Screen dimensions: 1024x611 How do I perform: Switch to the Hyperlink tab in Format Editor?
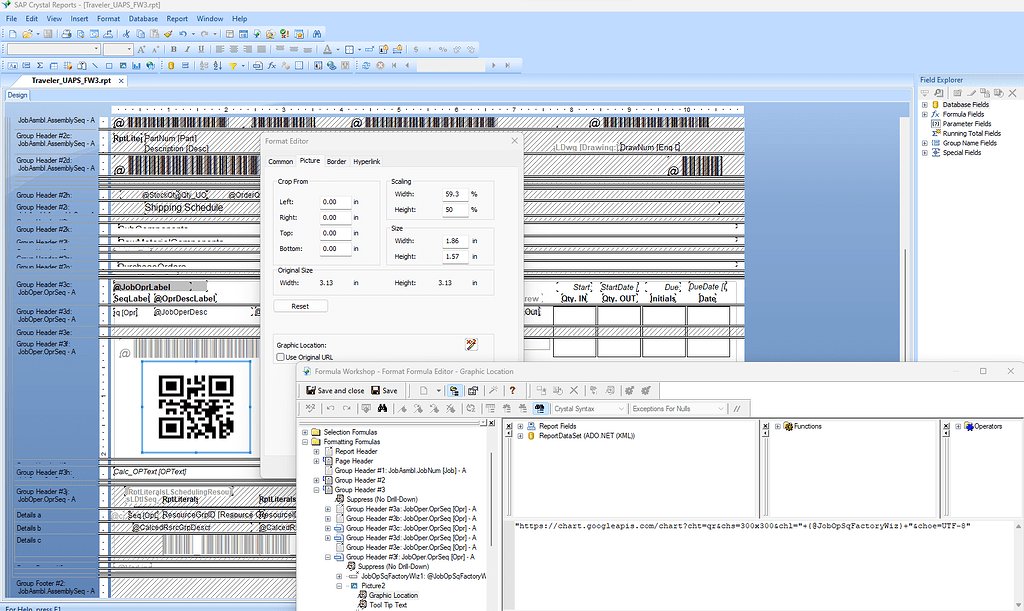[x=366, y=160]
